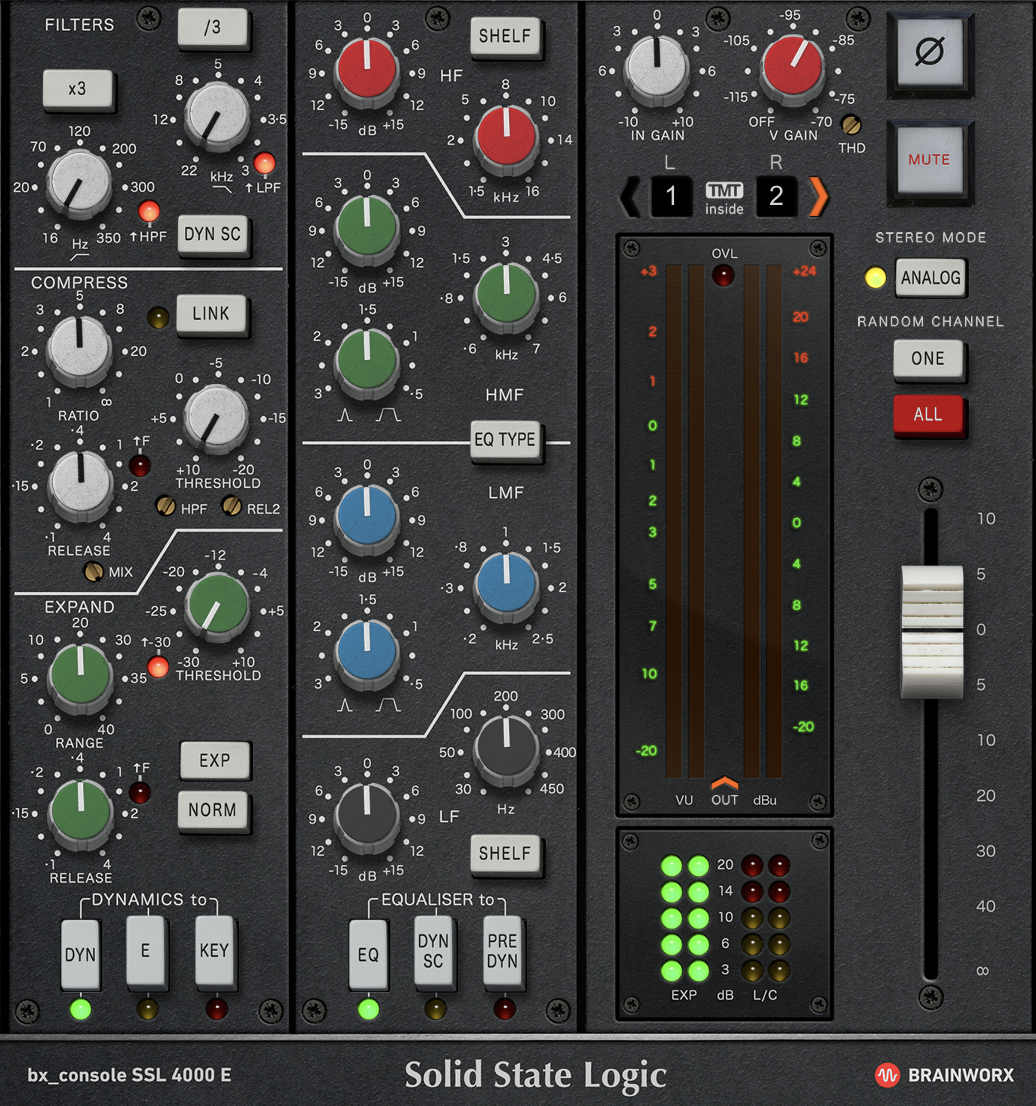Click the output fader handle
This screenshot has height=1106, width=1036.
click(932, 631)
